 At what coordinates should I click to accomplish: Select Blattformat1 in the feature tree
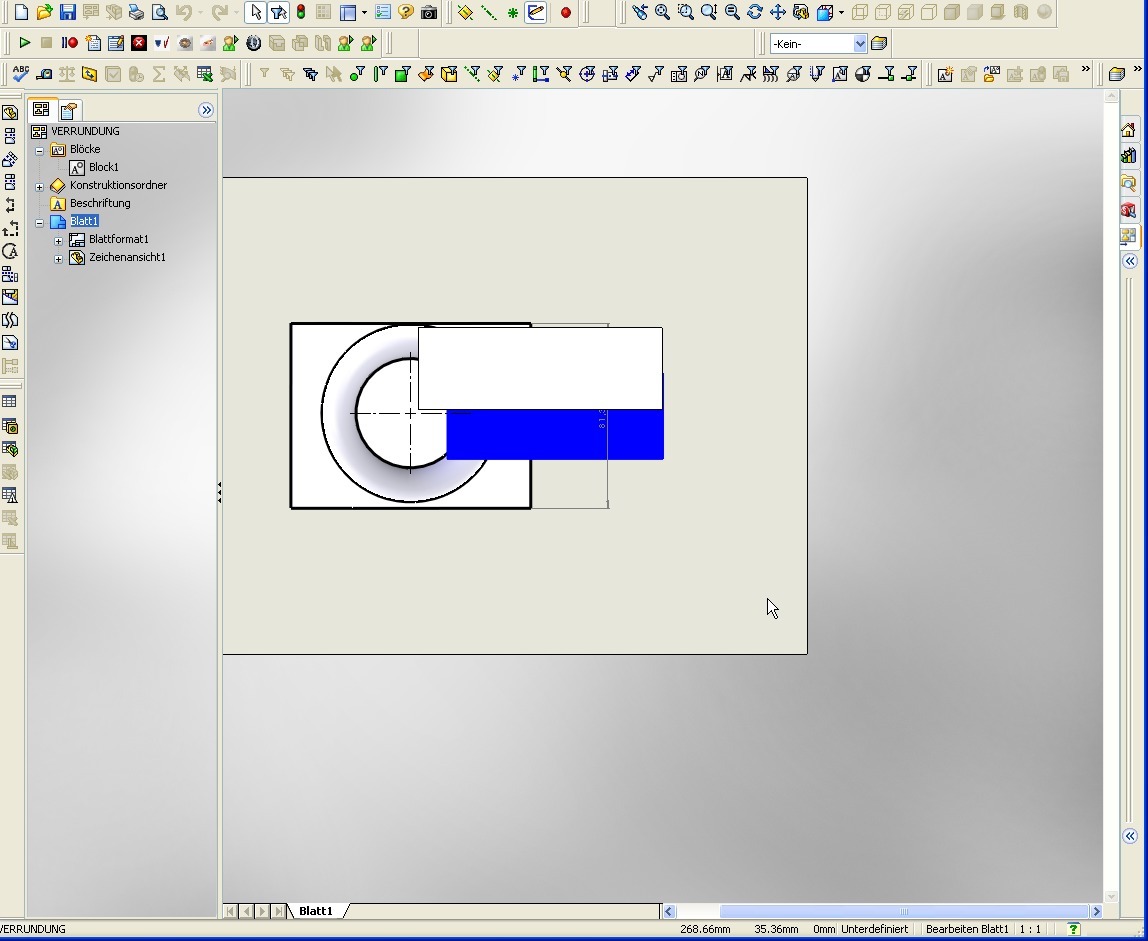(x=118, y=239)
